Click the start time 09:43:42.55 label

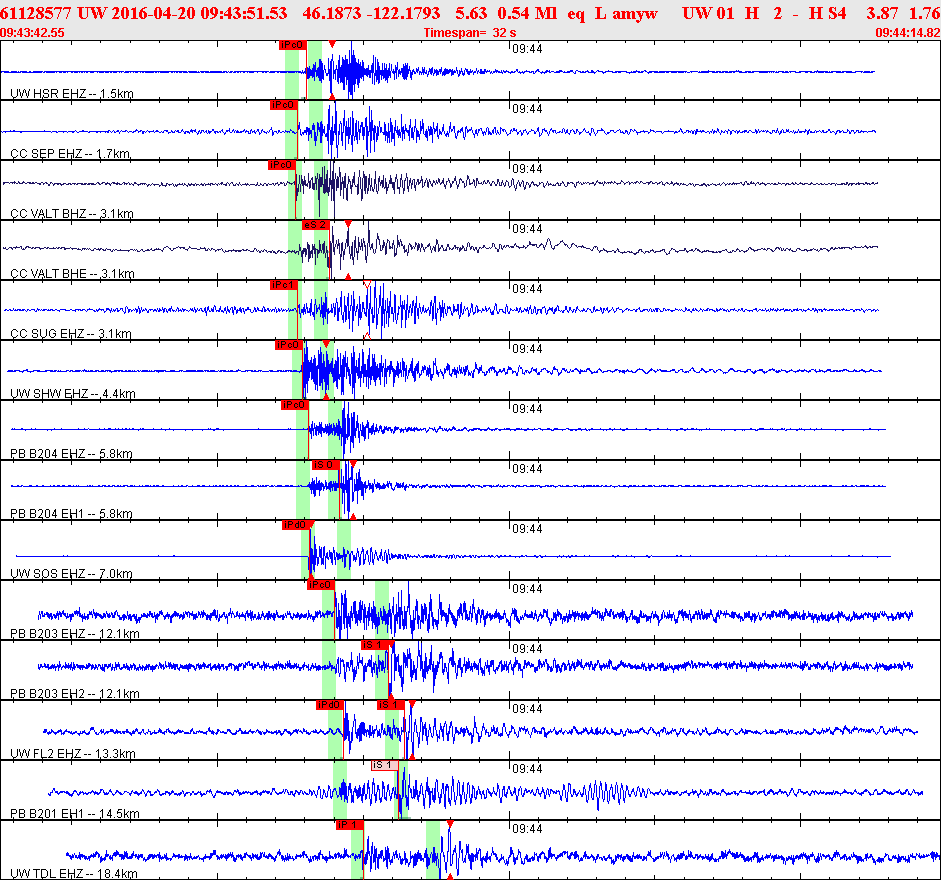pyautogui.click(x=34, y=32)
